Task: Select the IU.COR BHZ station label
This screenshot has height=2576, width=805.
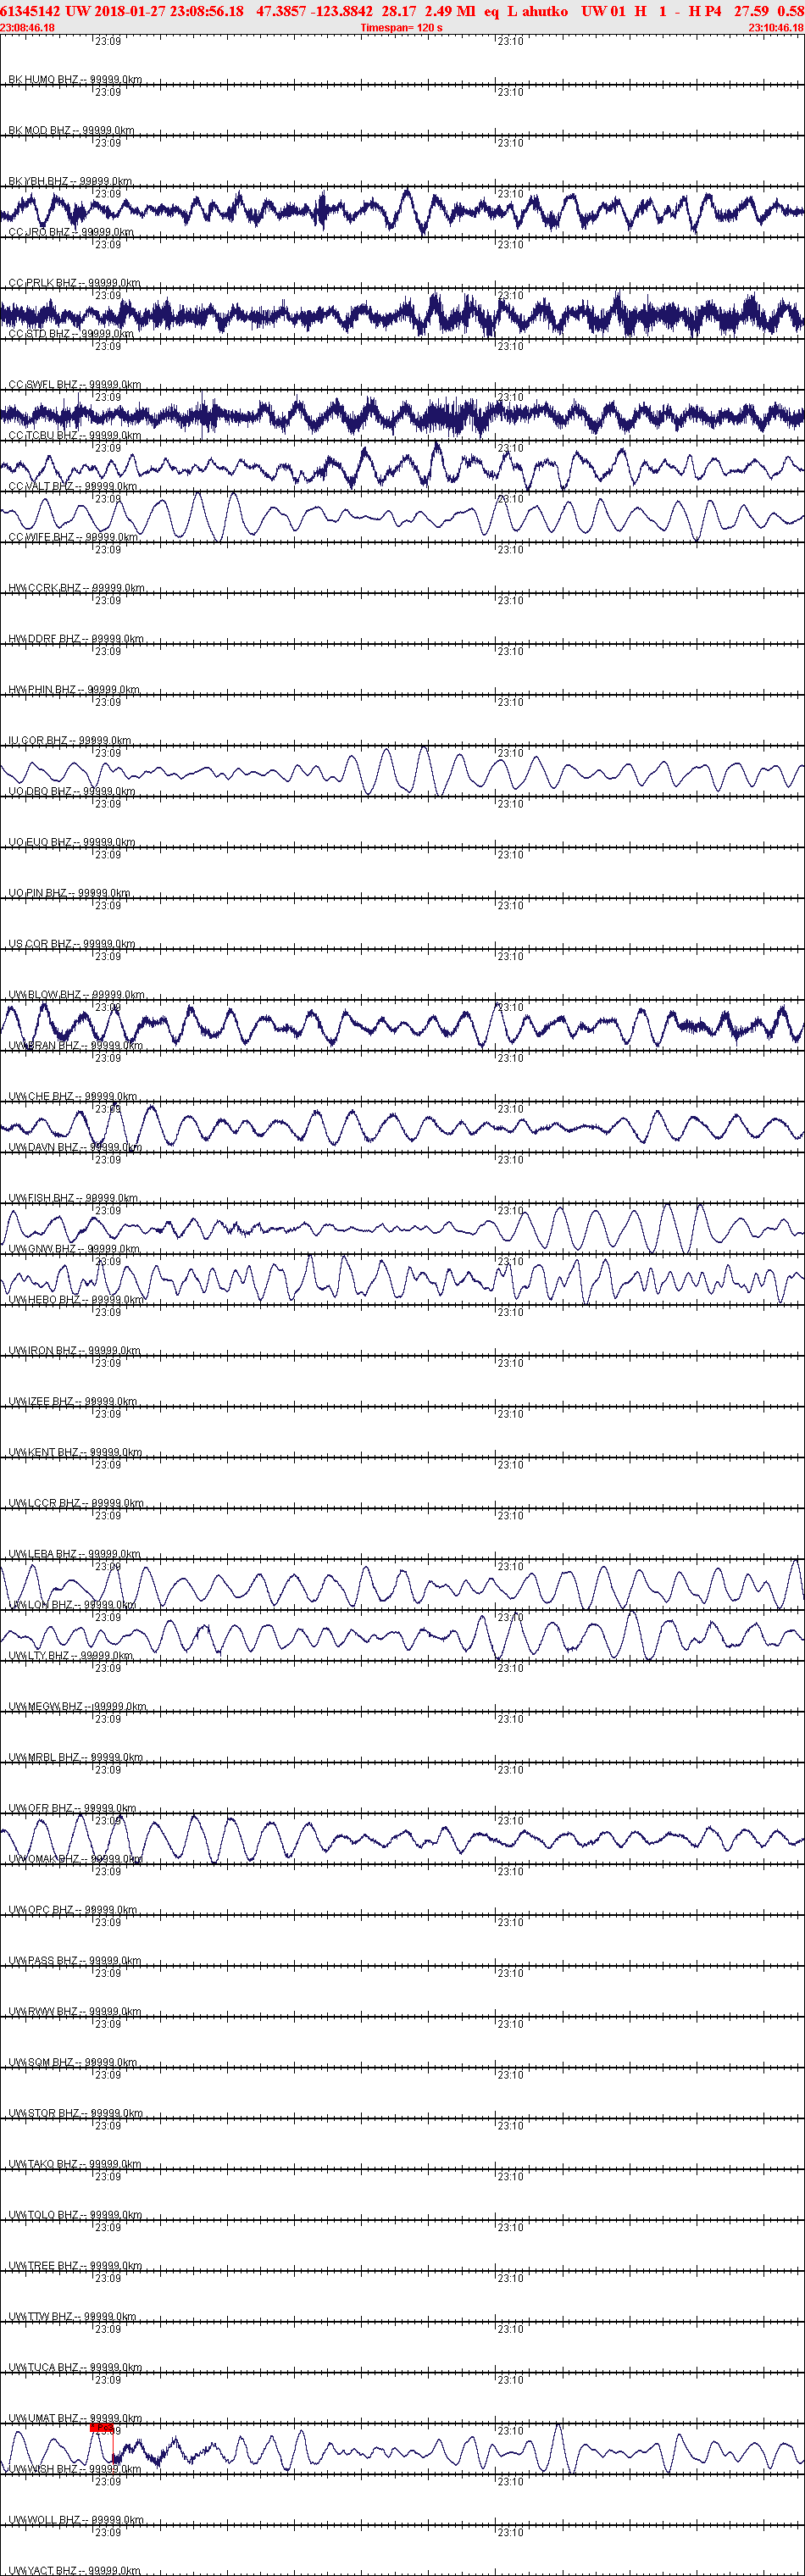Action: [x=70, y=741]
